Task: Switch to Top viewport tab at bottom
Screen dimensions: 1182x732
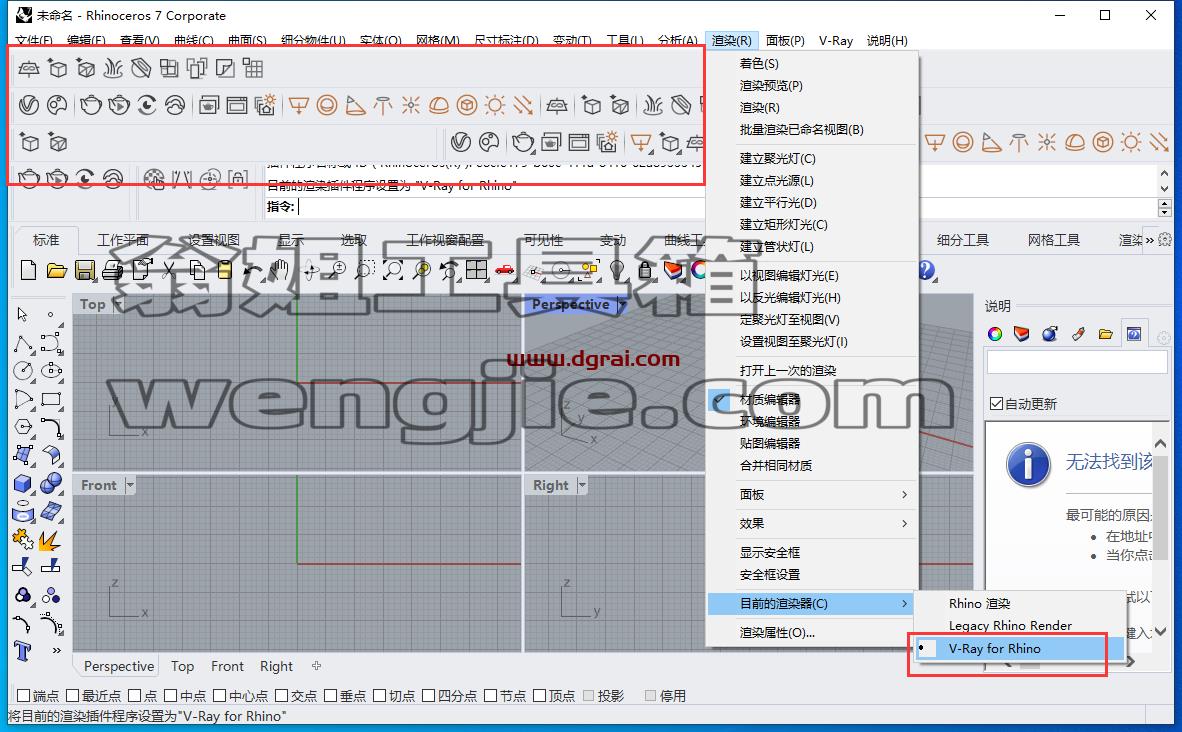Action: [x=182, y=666]
